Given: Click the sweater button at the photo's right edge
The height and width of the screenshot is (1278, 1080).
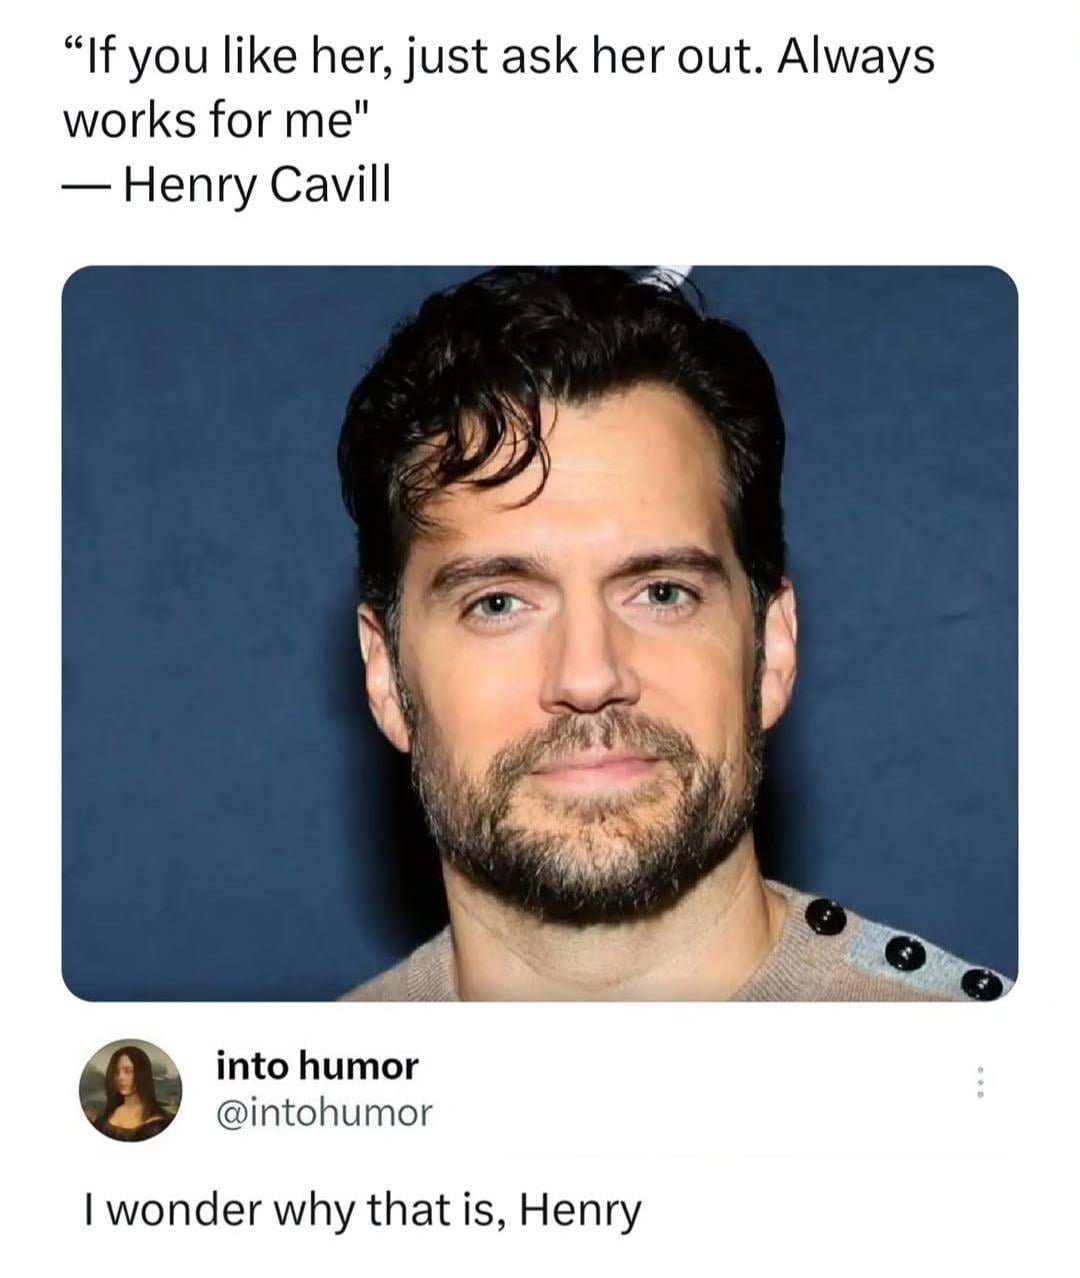Looking at the screenshot, I should point(982,985).
